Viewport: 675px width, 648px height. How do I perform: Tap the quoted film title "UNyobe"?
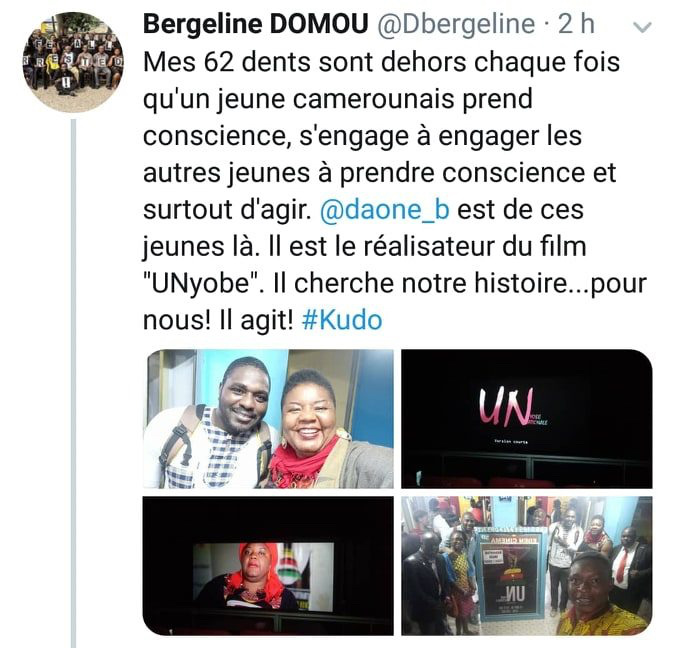[x=202, y=284]
